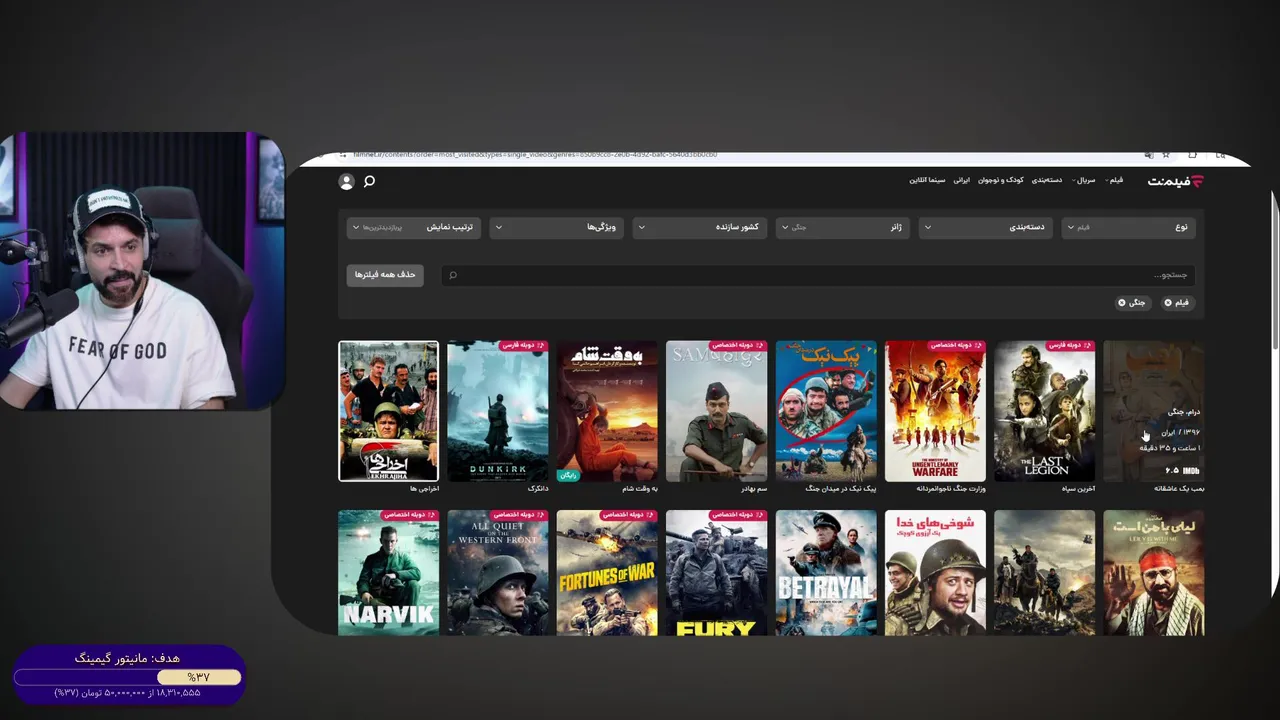Click the streamer webcam overlay
Image resolution: width=1280 pixels, height=720 pixels.
pos(142,271)
